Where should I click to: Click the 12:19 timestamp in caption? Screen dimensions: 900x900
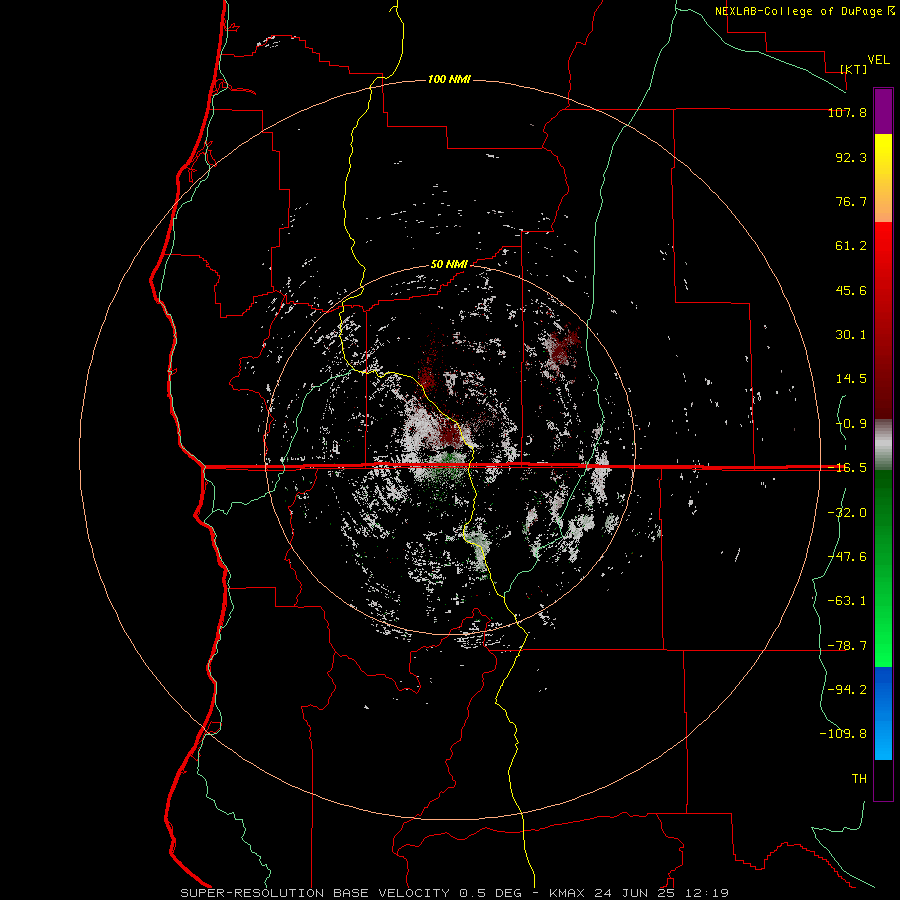click(x=709, y=893)
